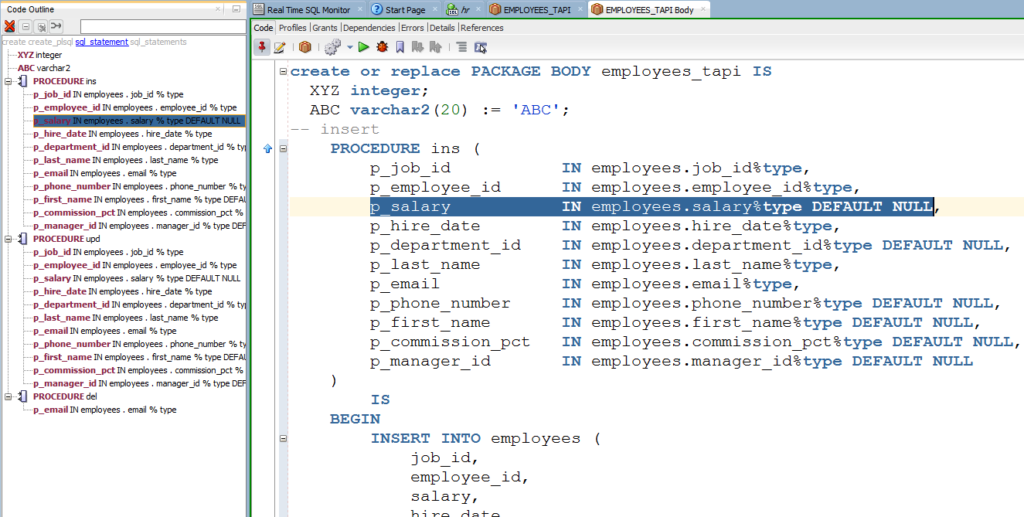Click the Code Outline search field
Image resolution: width=1024 pixels, height=517 pixels.
160,26
